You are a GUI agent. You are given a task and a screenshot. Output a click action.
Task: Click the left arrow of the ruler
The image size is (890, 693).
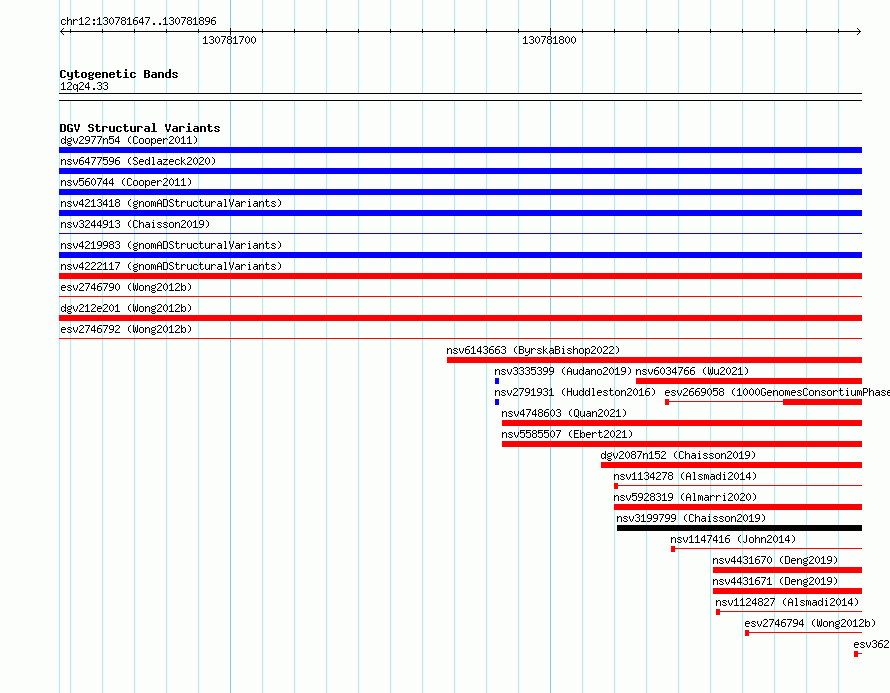coord(62,31)
